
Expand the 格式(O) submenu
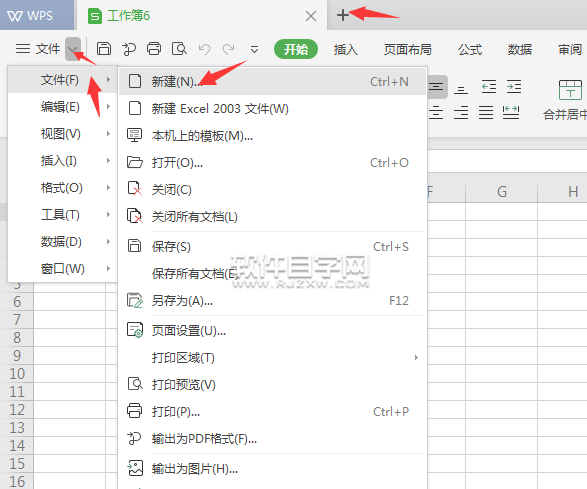point(63,188)
